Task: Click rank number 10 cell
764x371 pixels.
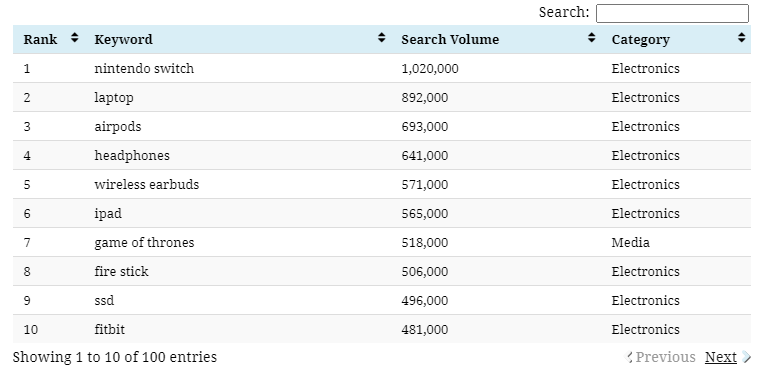Action: pos(31,330)
